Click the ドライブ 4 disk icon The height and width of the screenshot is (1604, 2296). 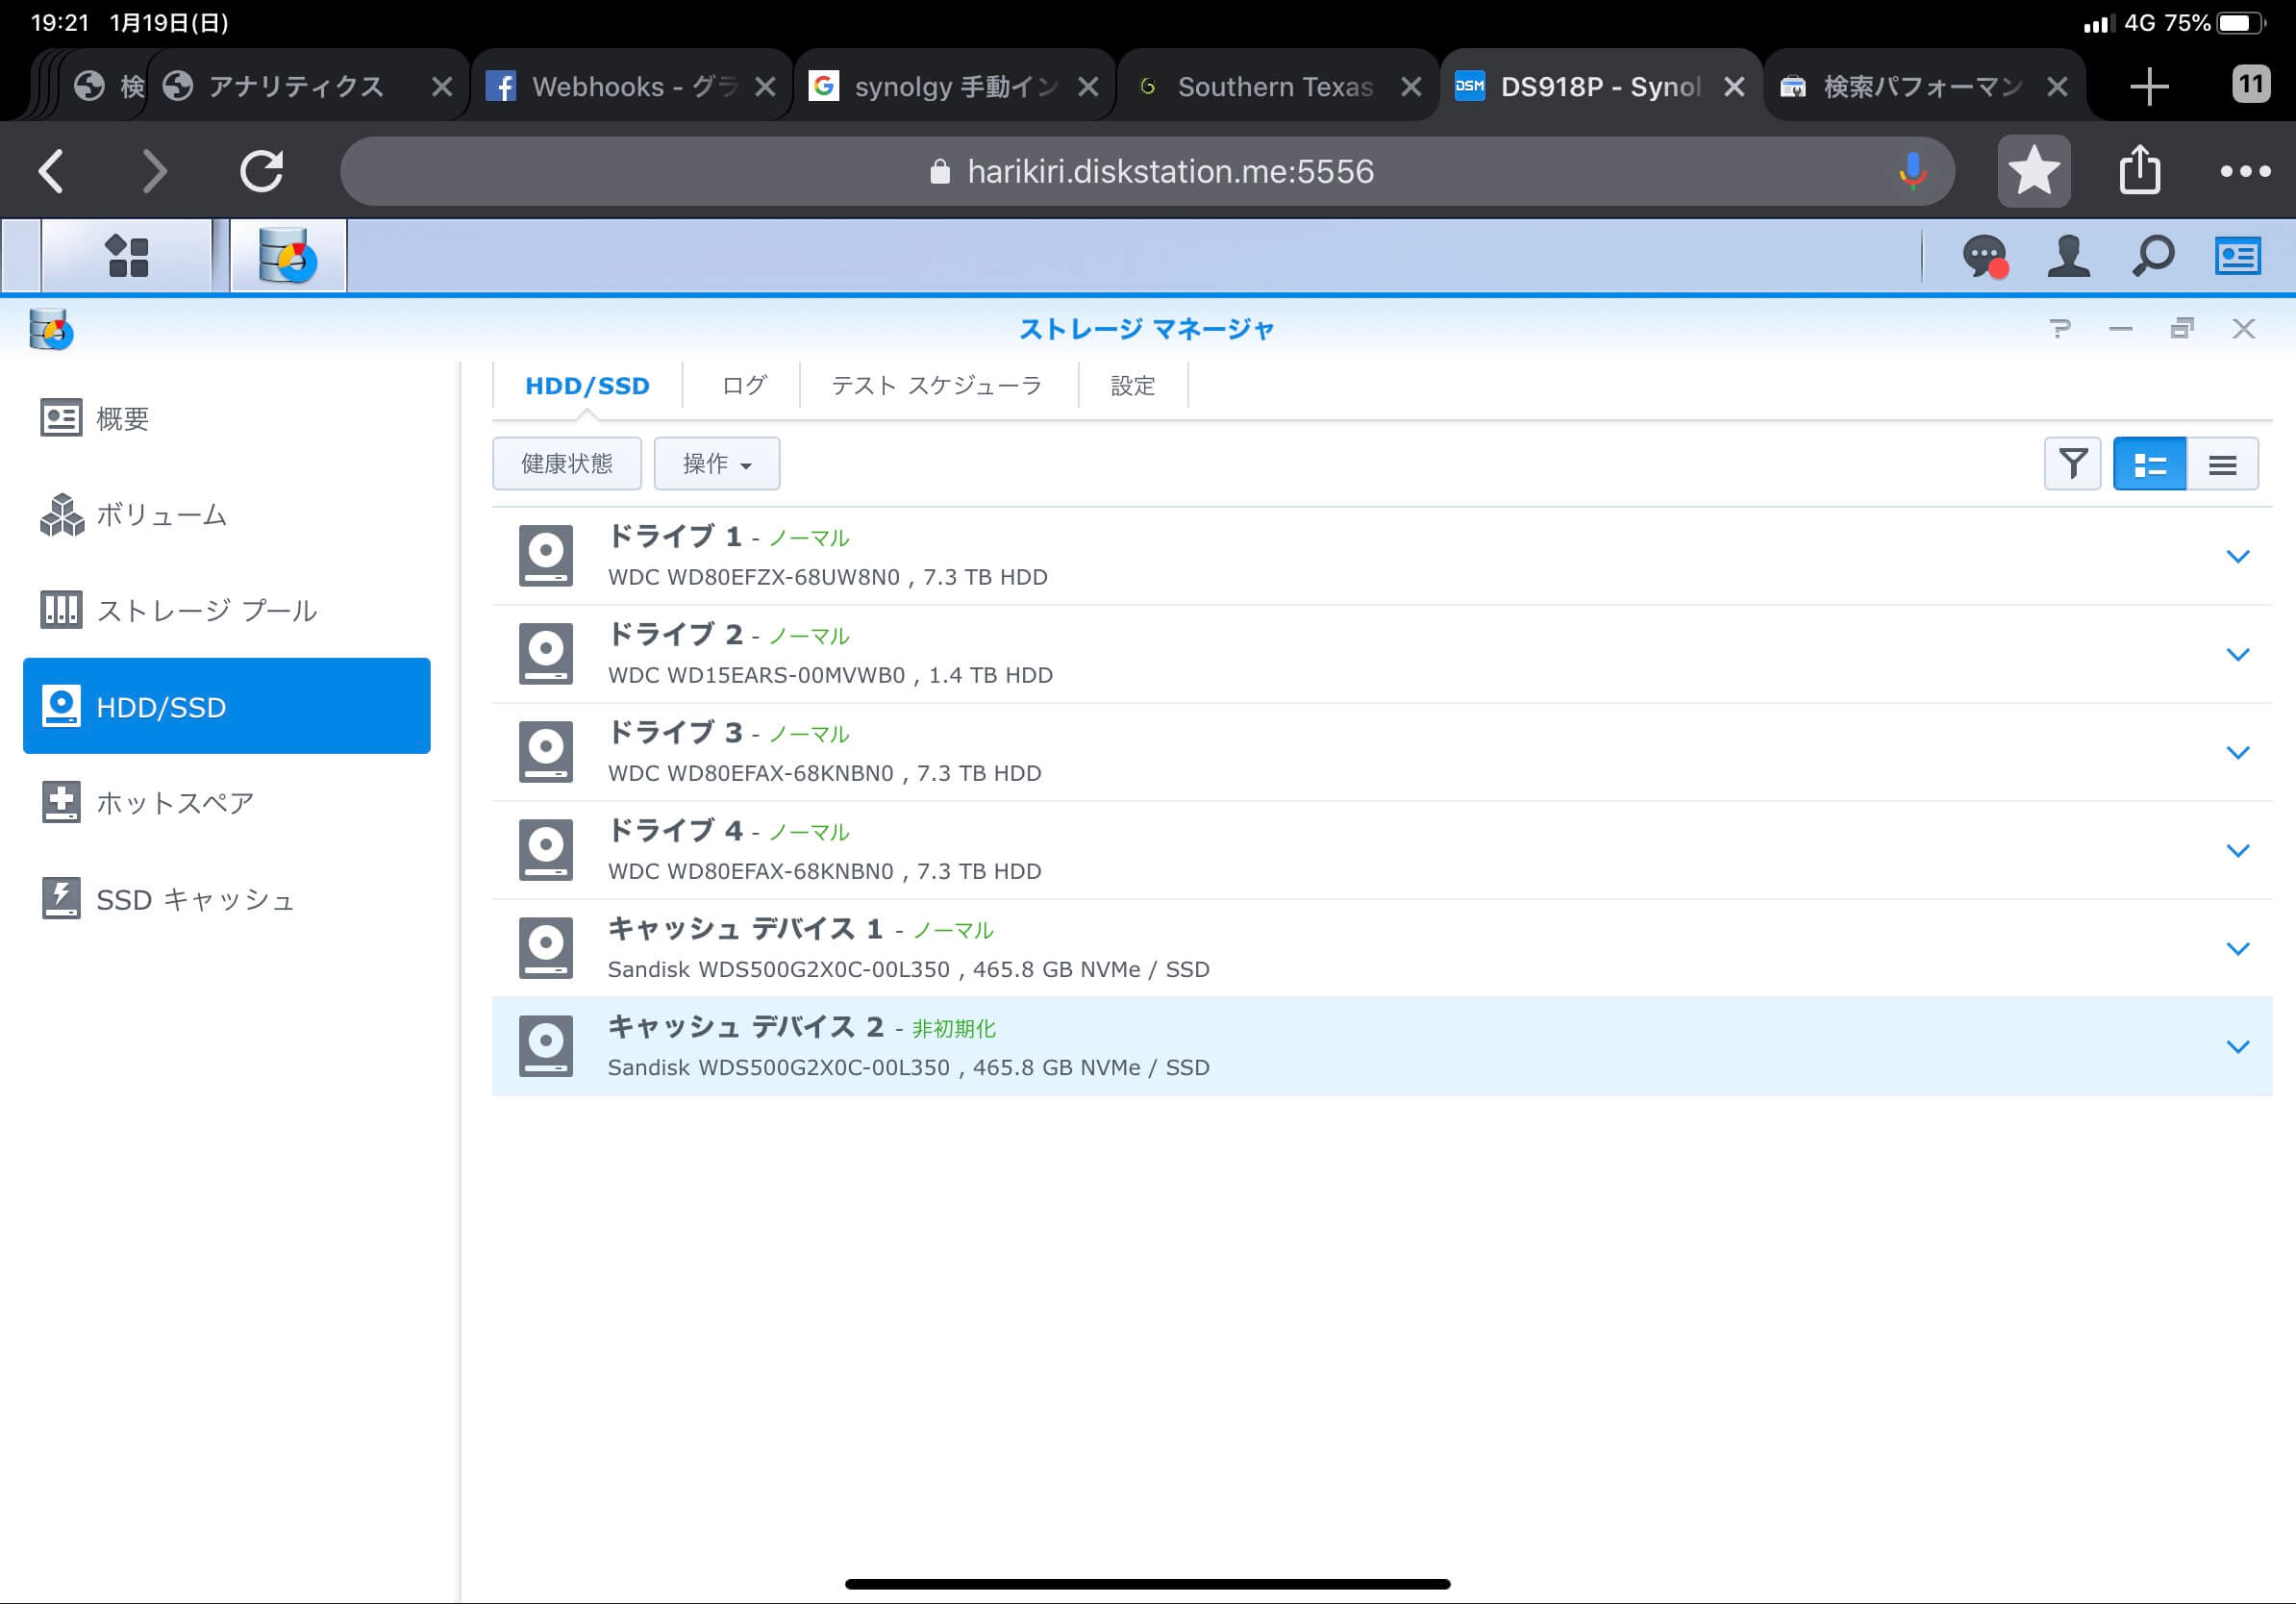click(x=546, y=849)
